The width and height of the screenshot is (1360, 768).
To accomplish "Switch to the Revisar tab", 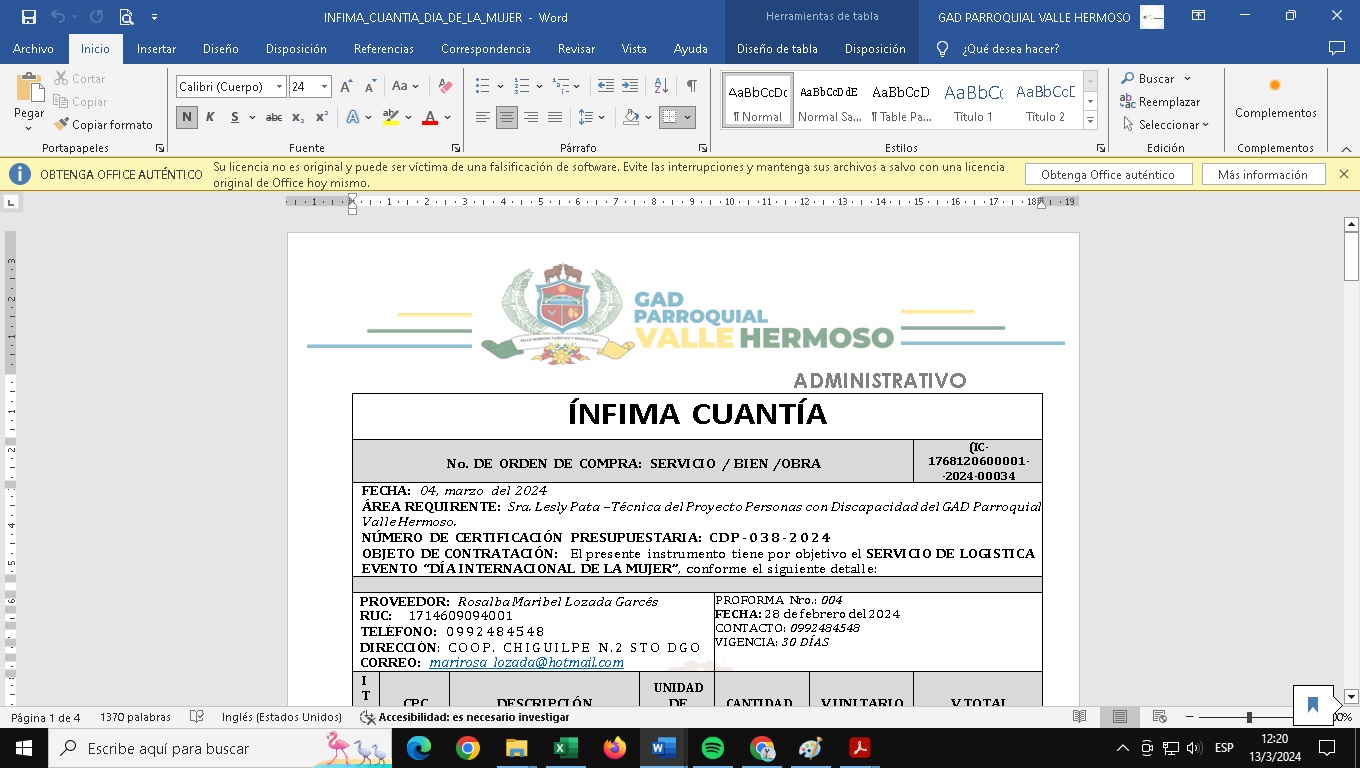I will (x=576, y=49).
